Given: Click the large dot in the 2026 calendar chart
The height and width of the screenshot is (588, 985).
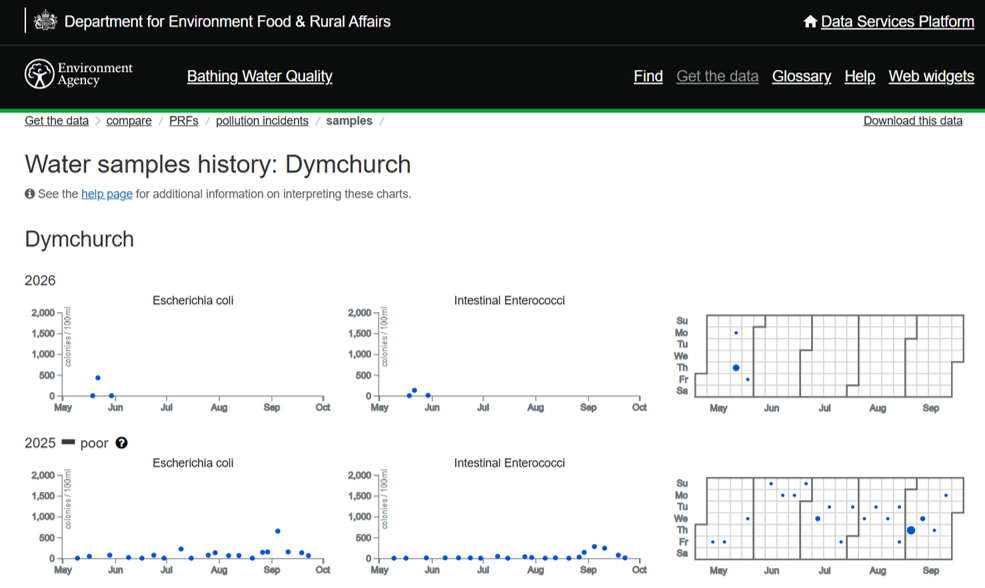Looking at the screenshot, I should click(x=736, y=368).
